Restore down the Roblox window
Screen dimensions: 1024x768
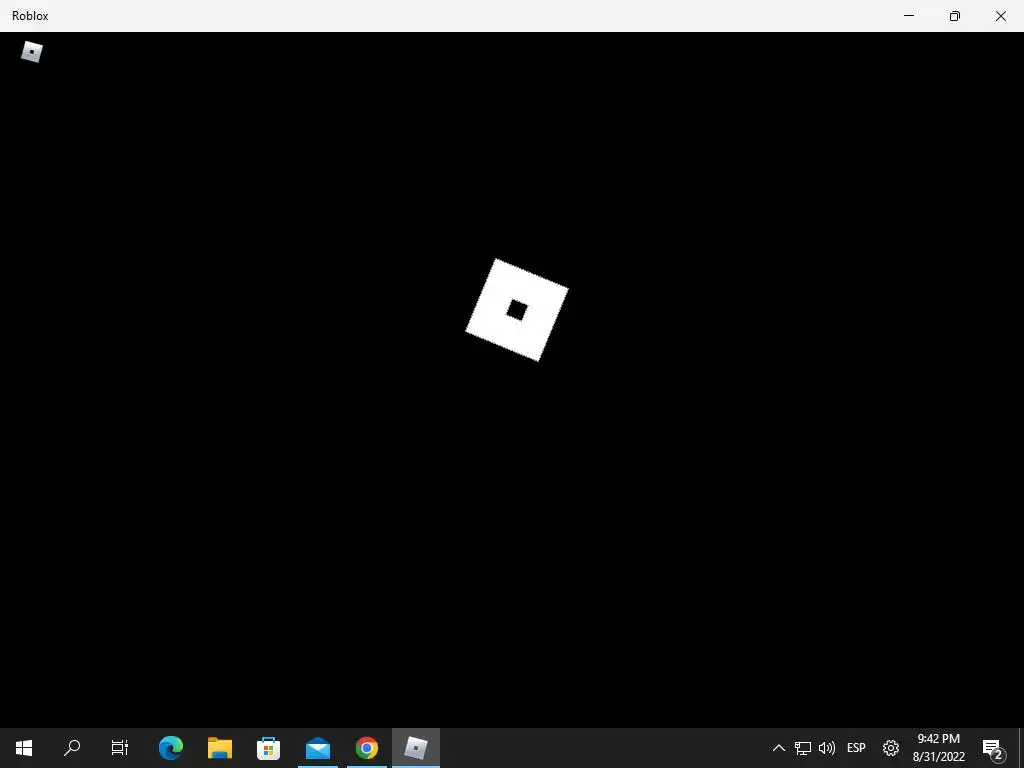[955, 16]
